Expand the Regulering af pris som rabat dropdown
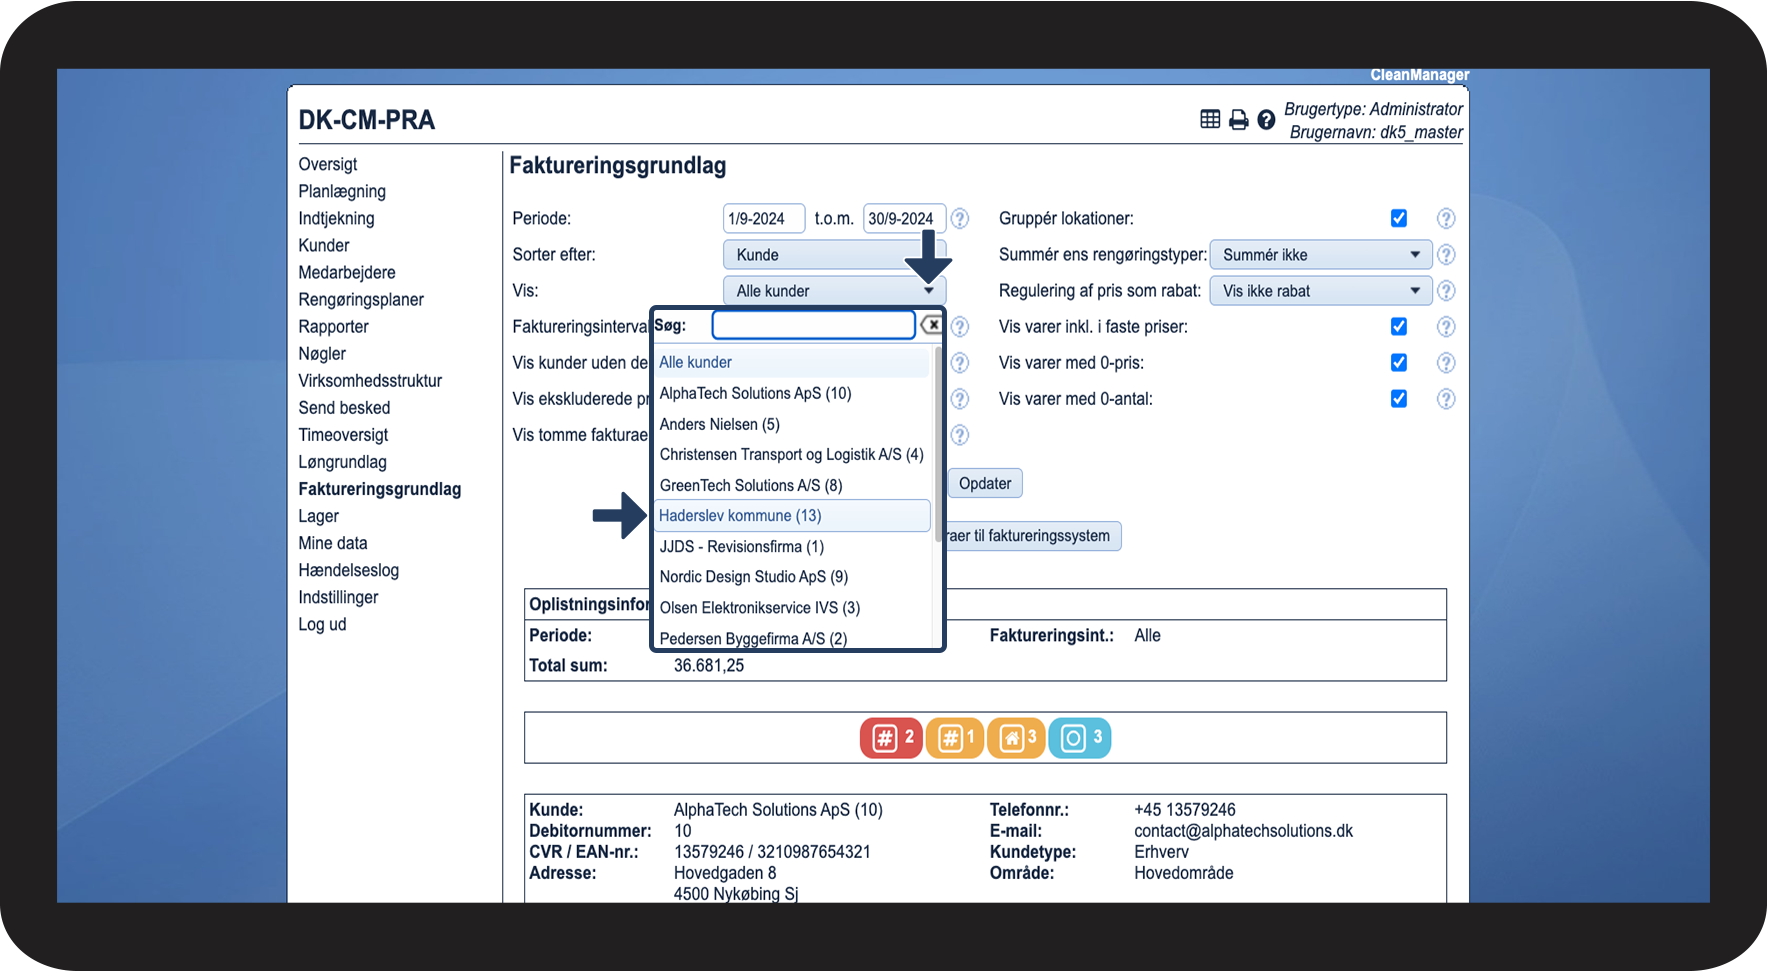 click(x=1320, y=291)
